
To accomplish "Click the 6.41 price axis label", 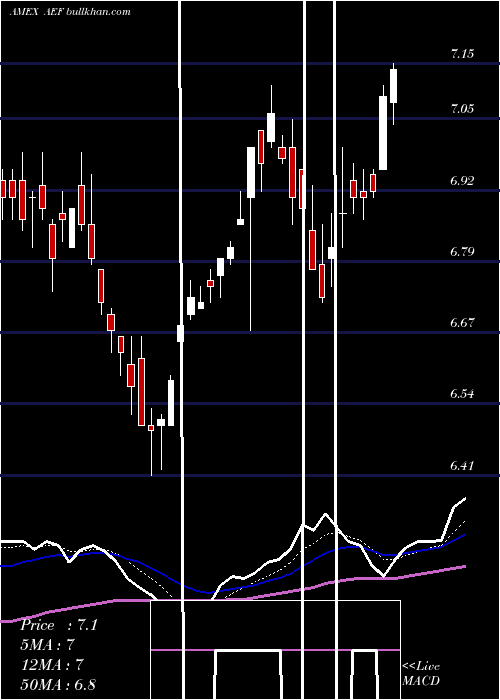I will 462,466.
